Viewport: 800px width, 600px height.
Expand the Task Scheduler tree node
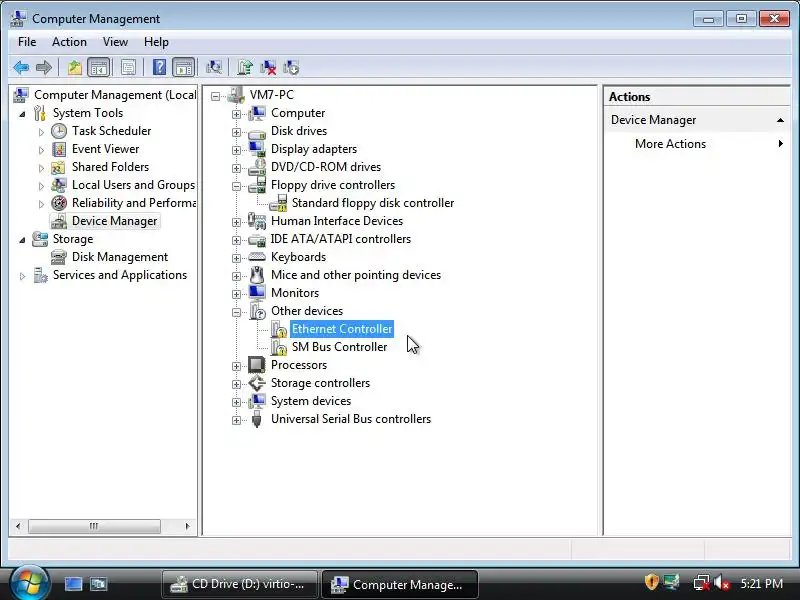tap(41, 132)
